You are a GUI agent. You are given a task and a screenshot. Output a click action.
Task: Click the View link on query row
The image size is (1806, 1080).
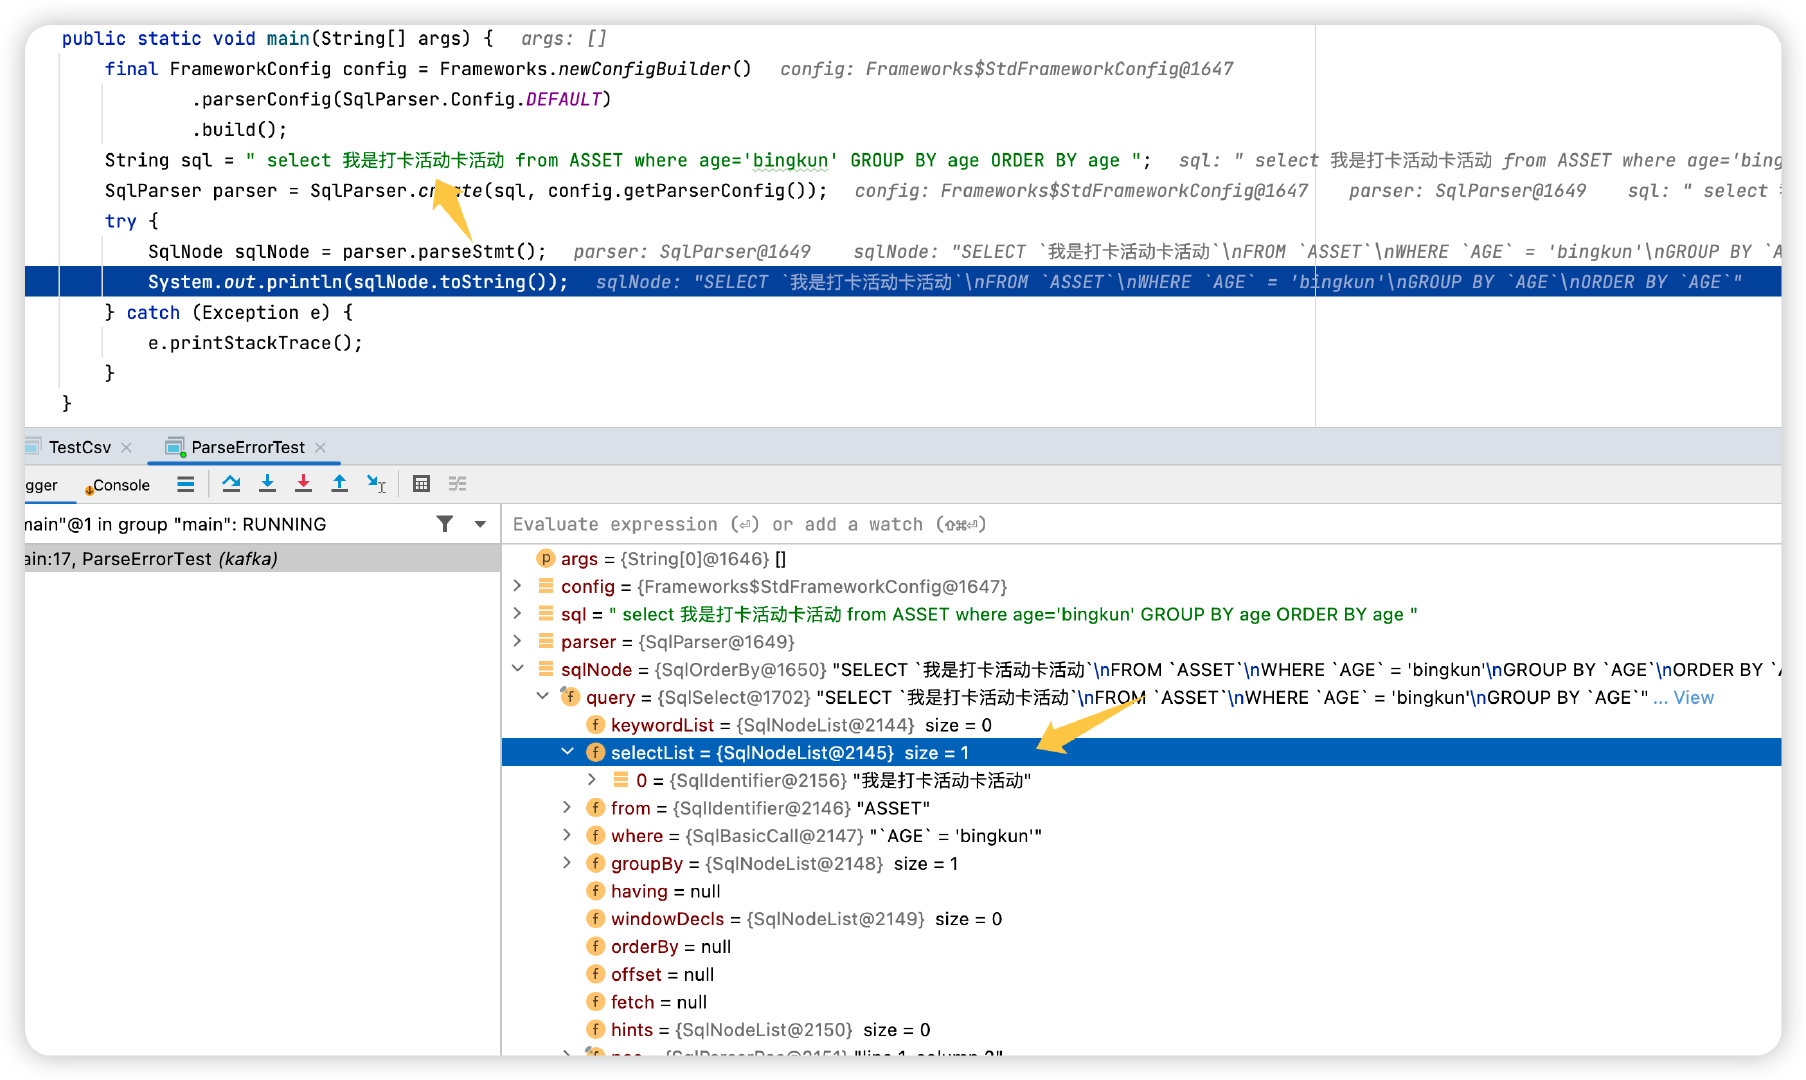coord(1693,697)
